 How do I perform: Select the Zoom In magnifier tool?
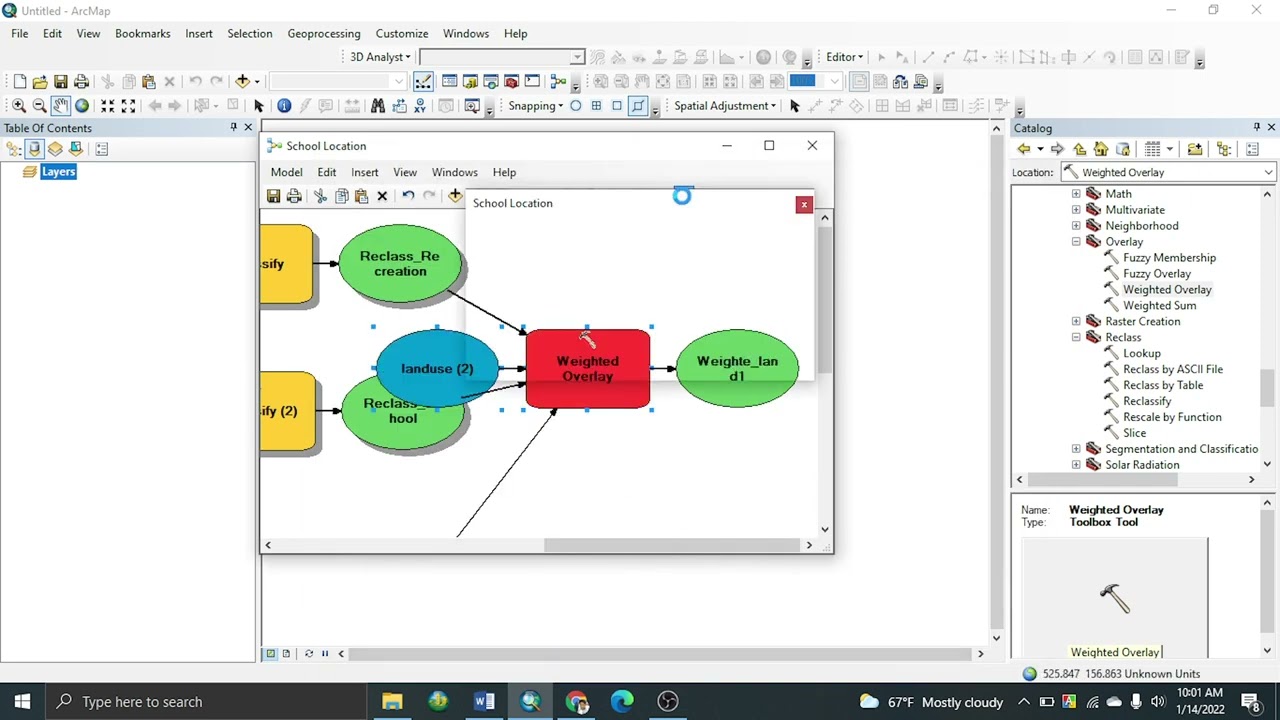click(x=19, y=105)
